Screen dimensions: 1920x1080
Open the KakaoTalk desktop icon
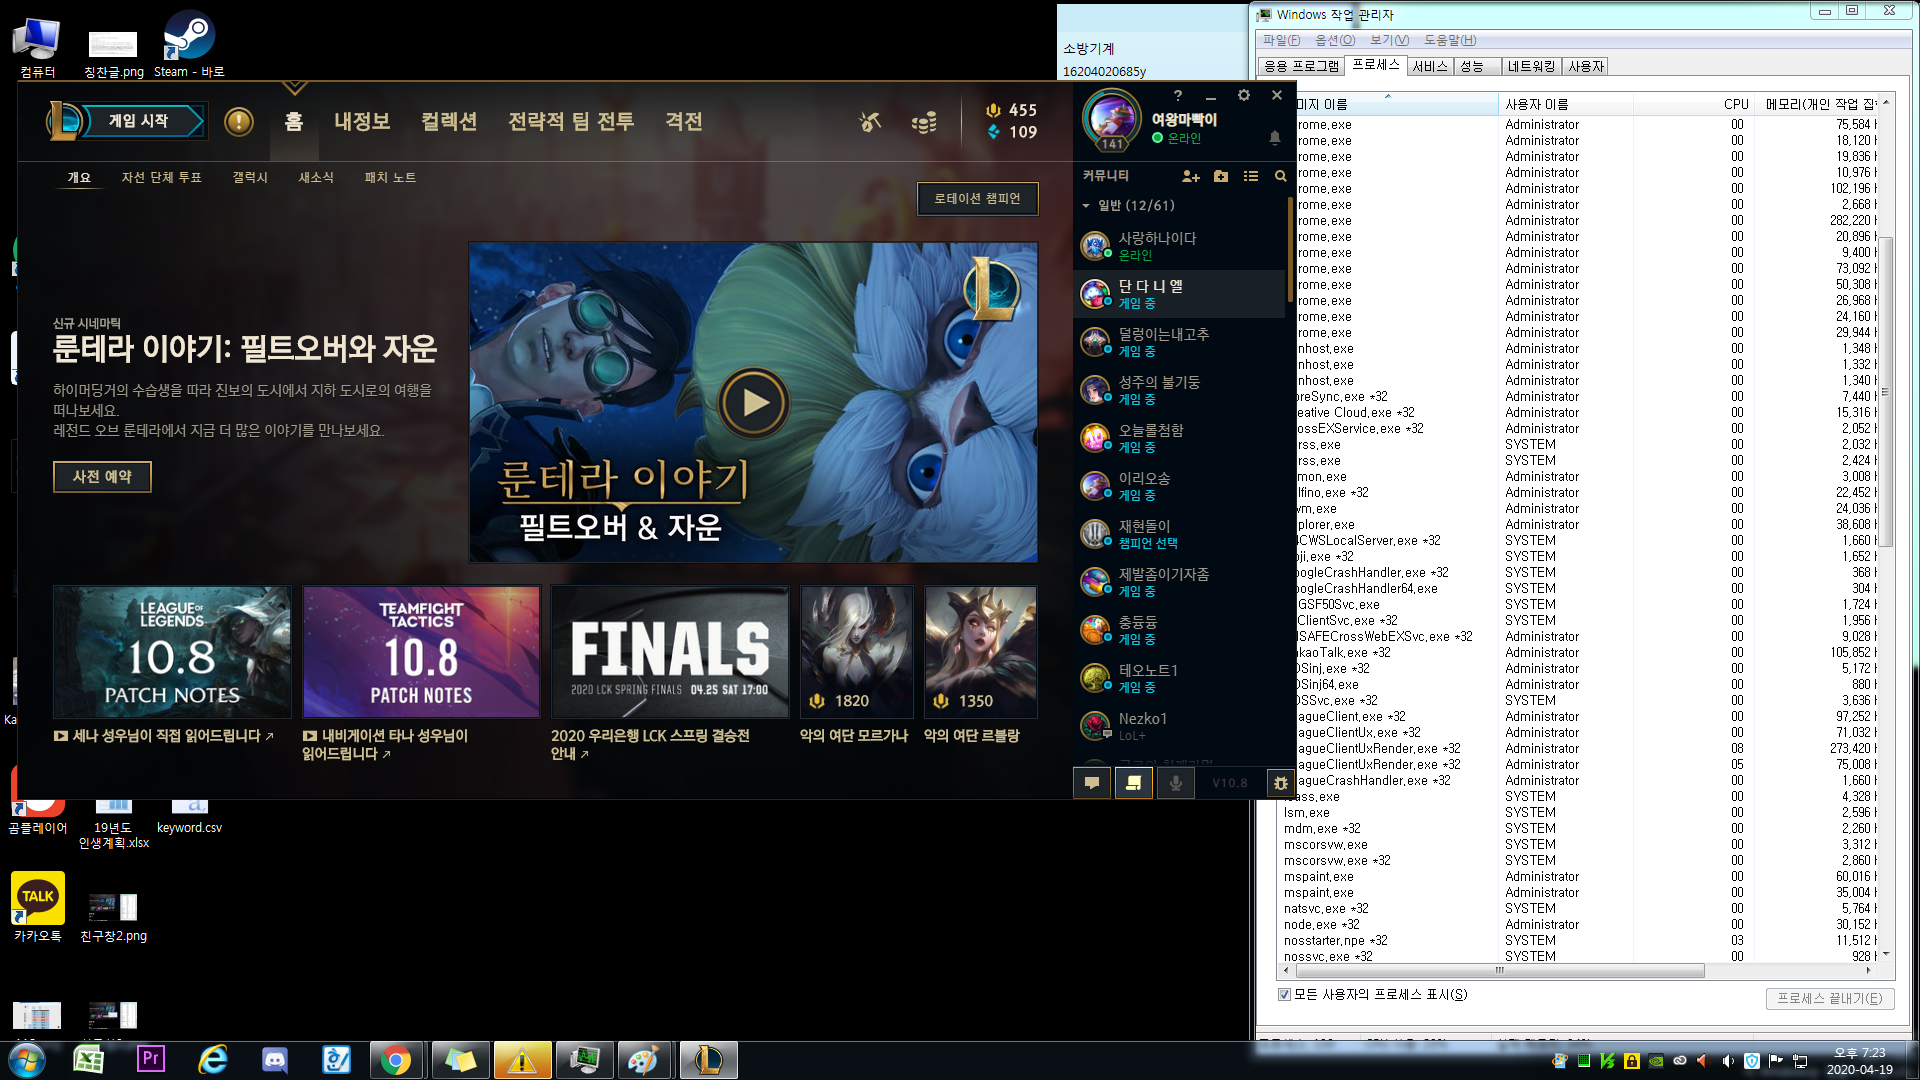38,906
